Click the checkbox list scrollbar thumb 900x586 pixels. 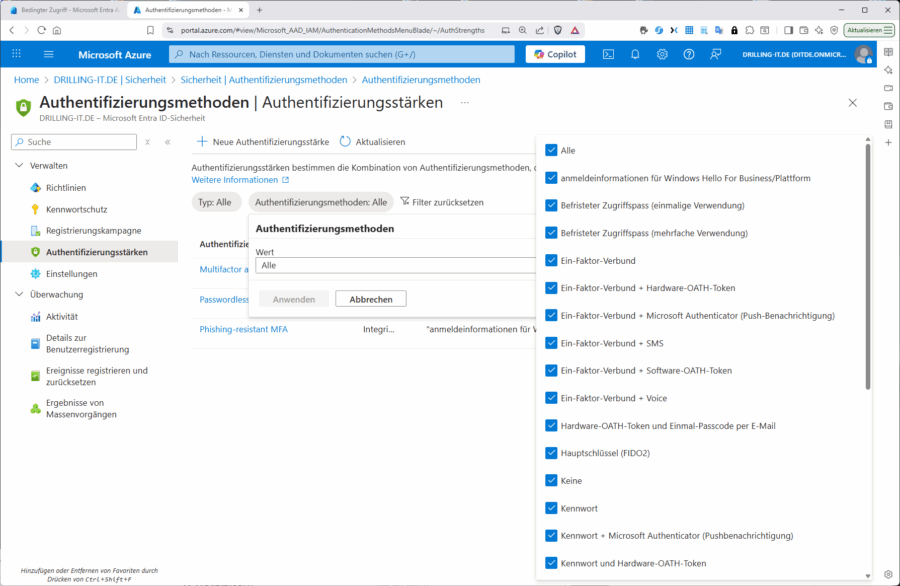click(x=867, y=266)
